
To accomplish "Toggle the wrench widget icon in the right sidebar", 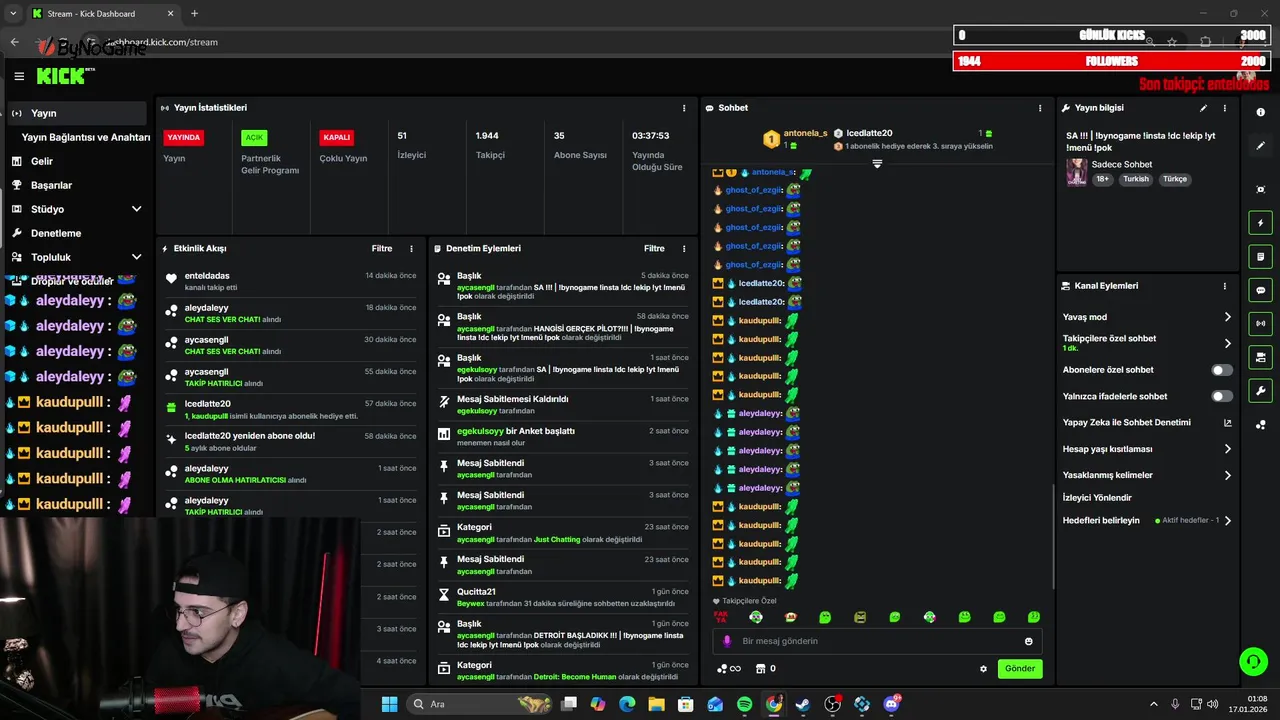I will click(1260, 391).
